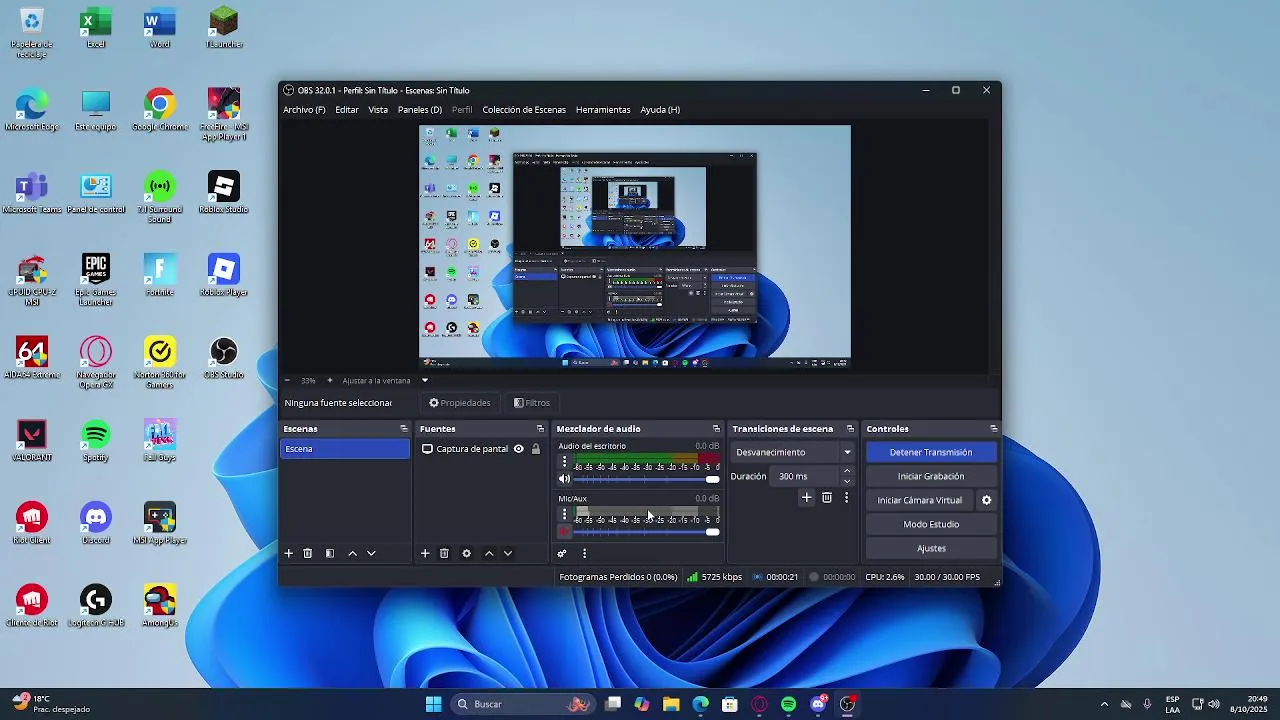Click Propiedades button in source toolbar
The height and width of the screenshot is (720, 1280).
460,403
